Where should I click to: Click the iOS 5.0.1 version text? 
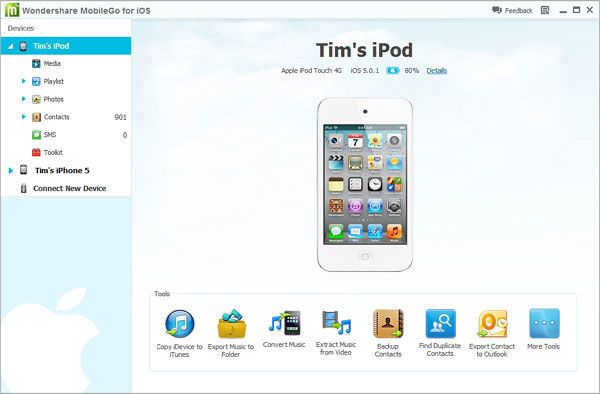pyautogui.click(x=365, y=71)
